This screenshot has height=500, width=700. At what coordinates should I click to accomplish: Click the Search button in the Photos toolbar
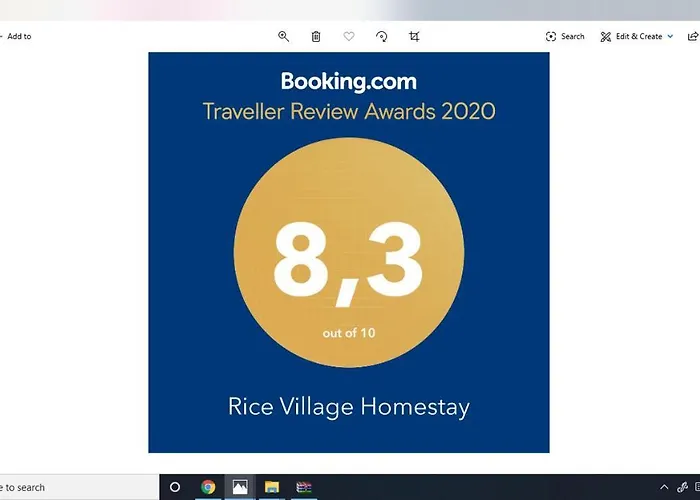click(565, 37)
